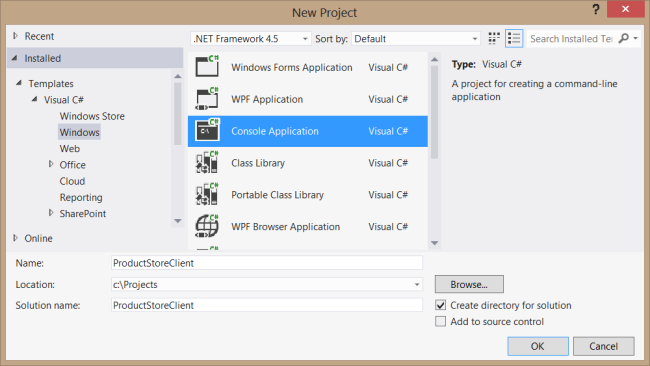This screenshot has width=650, height=366.
Task: Click the WPF Application template icon
Action: point(207,99)
